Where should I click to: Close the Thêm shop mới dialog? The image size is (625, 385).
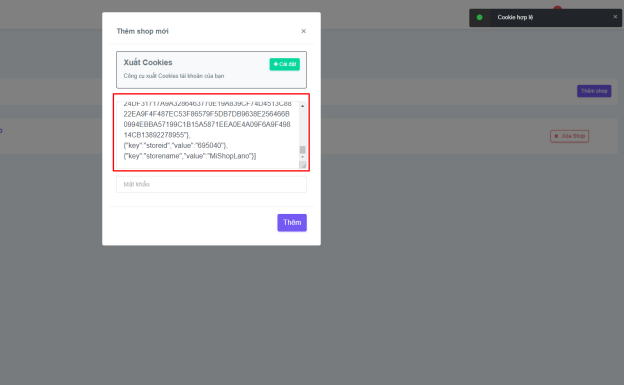pyautogui.click(x=303, y=31)
